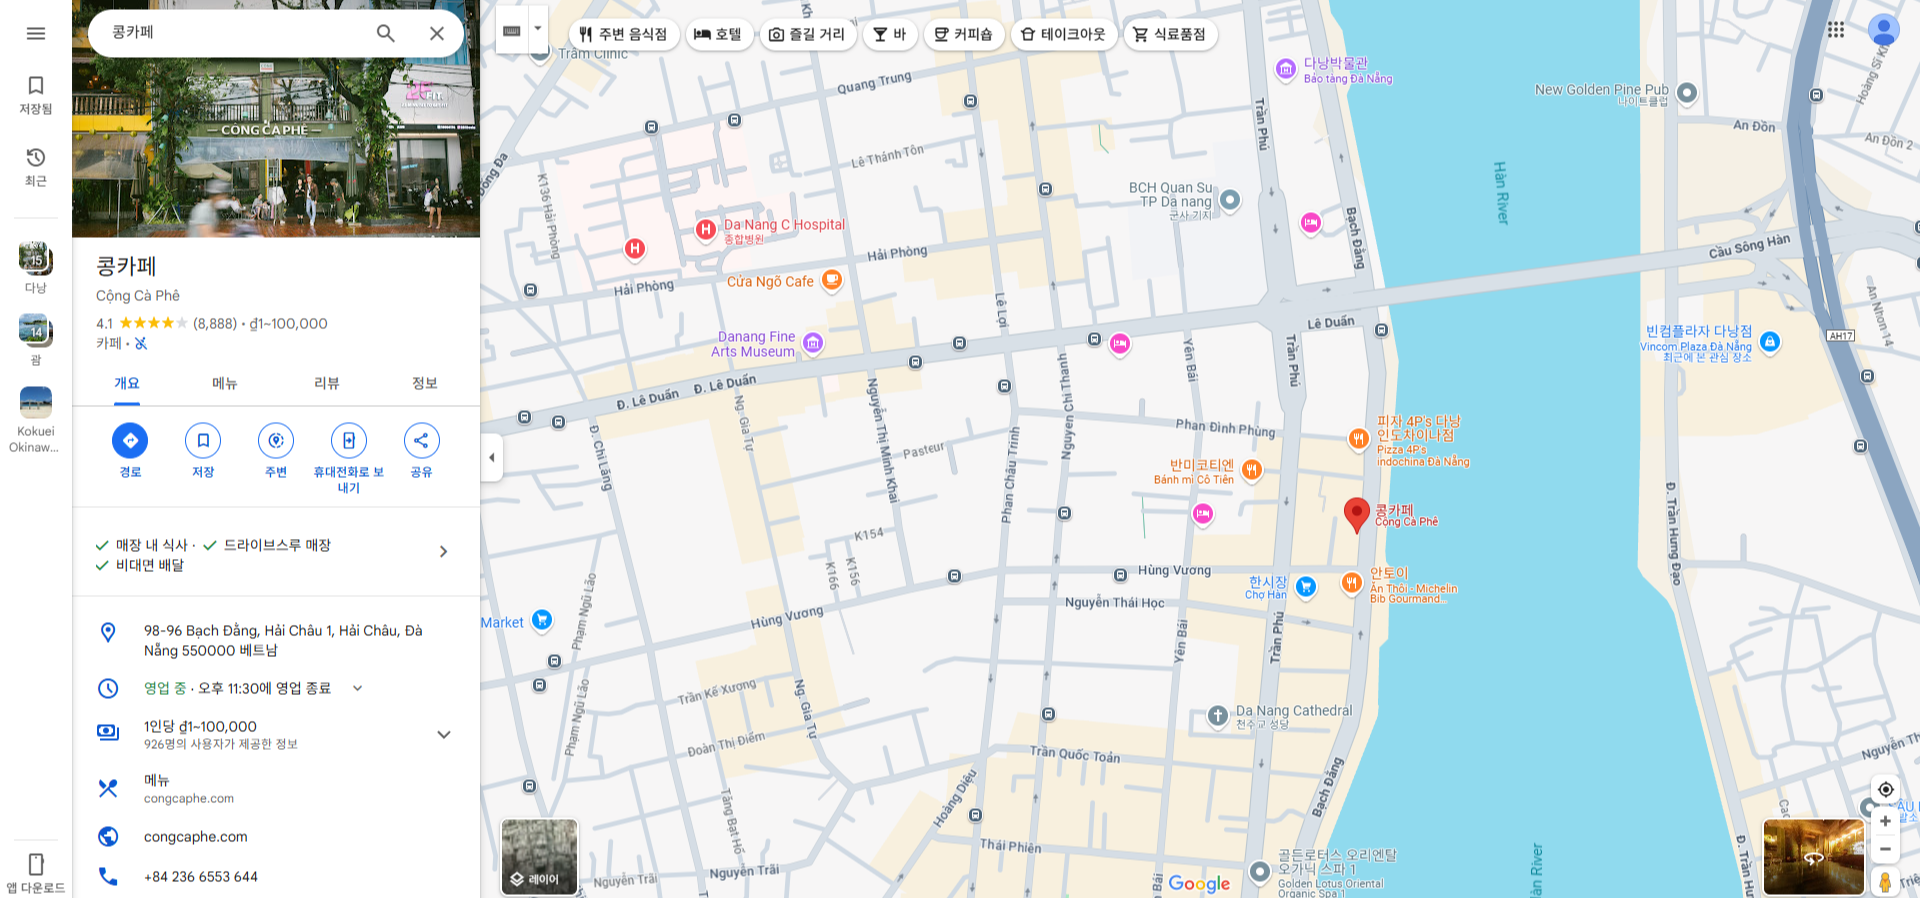Screen dimensions: 1920x898
Task: Open the keyboard input dropdown arrow
Action: 538,30
